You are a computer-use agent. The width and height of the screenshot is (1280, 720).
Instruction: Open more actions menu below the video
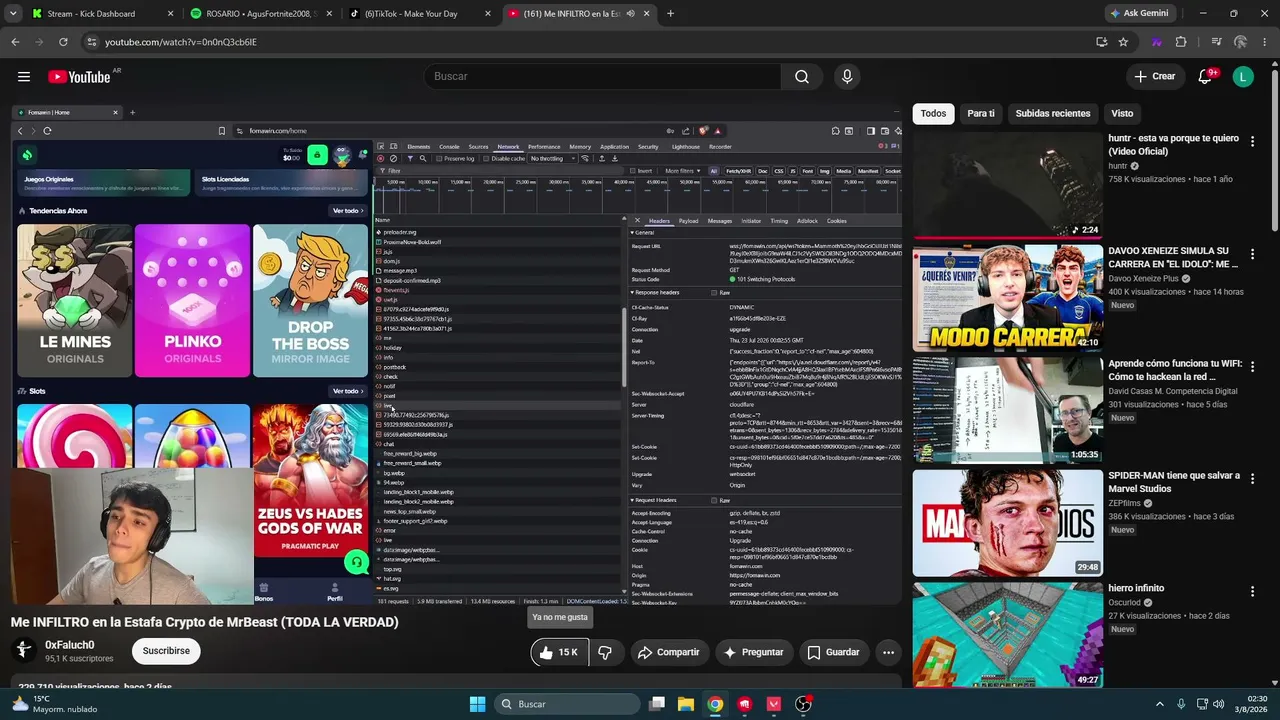point(888,652)
